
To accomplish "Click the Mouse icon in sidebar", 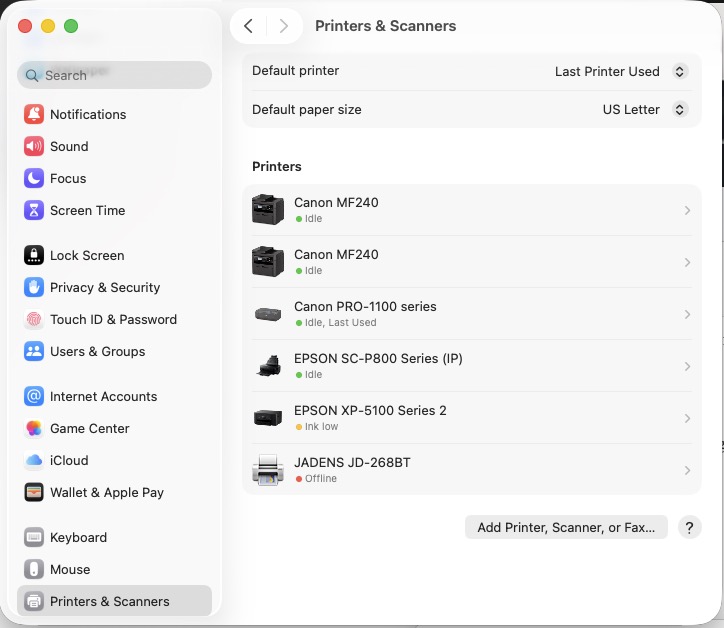I will [x=34, y=569].
